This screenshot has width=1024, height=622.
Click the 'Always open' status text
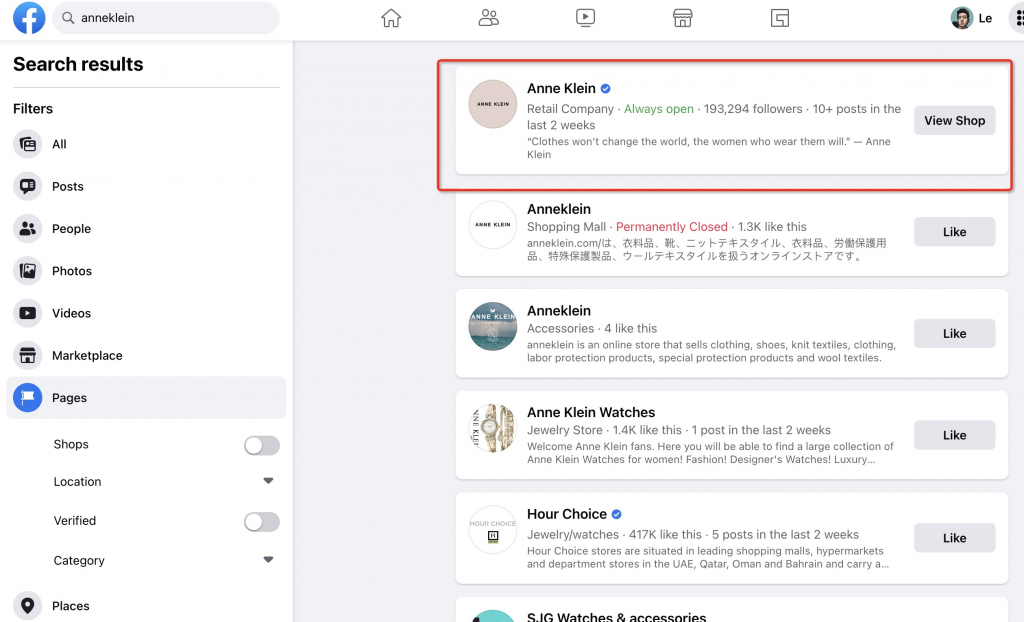tap(658, 108)
